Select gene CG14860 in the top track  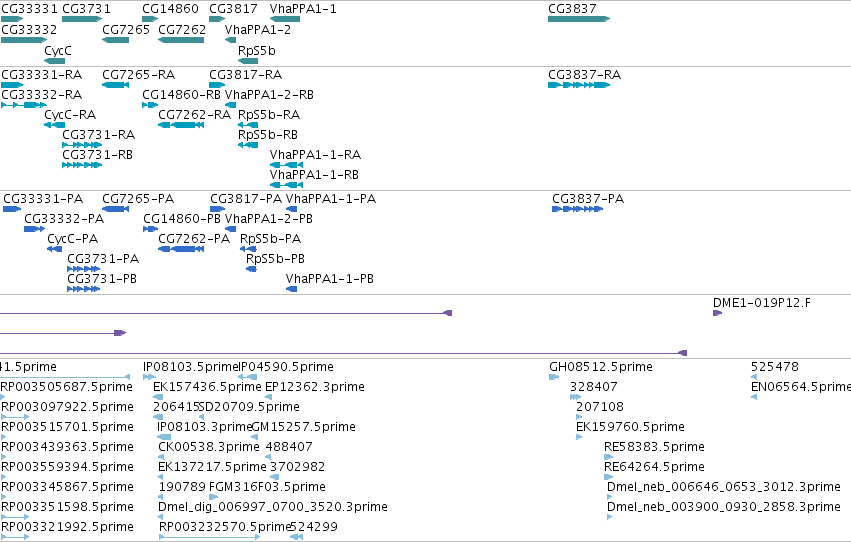[x=170, y=9]
